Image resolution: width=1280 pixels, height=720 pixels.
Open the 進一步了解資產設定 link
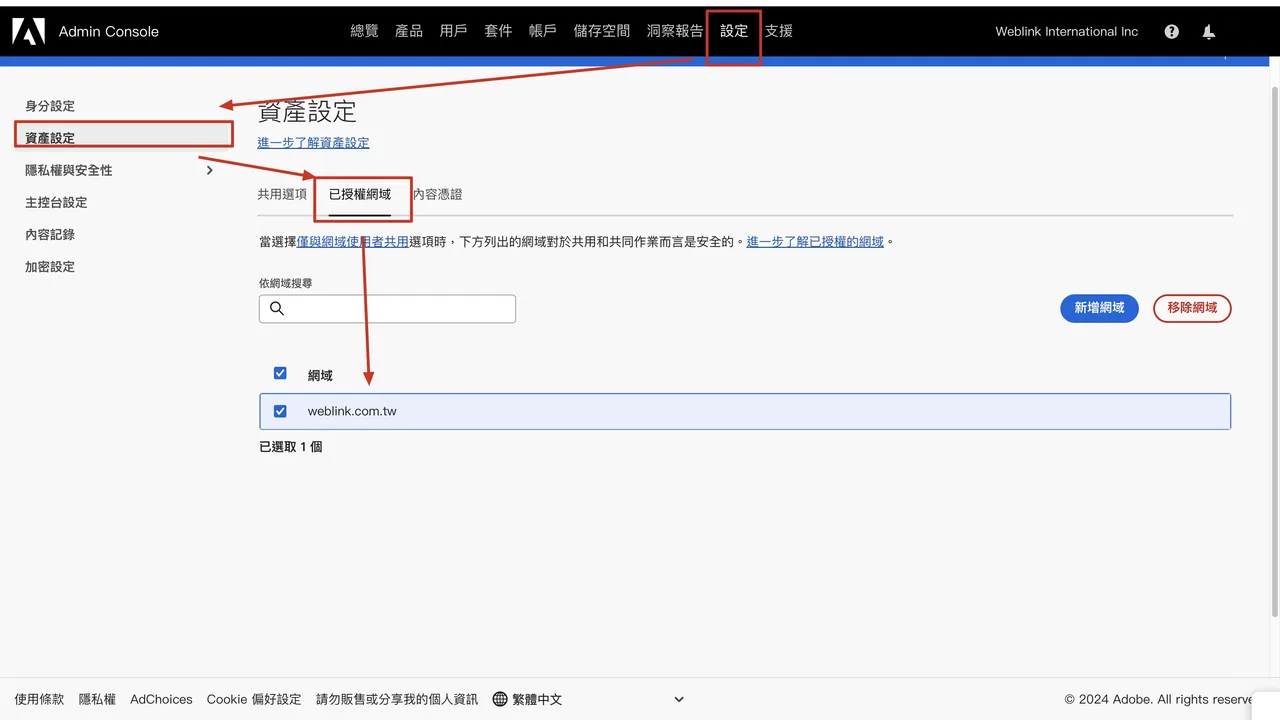click(x=313, y=143)
